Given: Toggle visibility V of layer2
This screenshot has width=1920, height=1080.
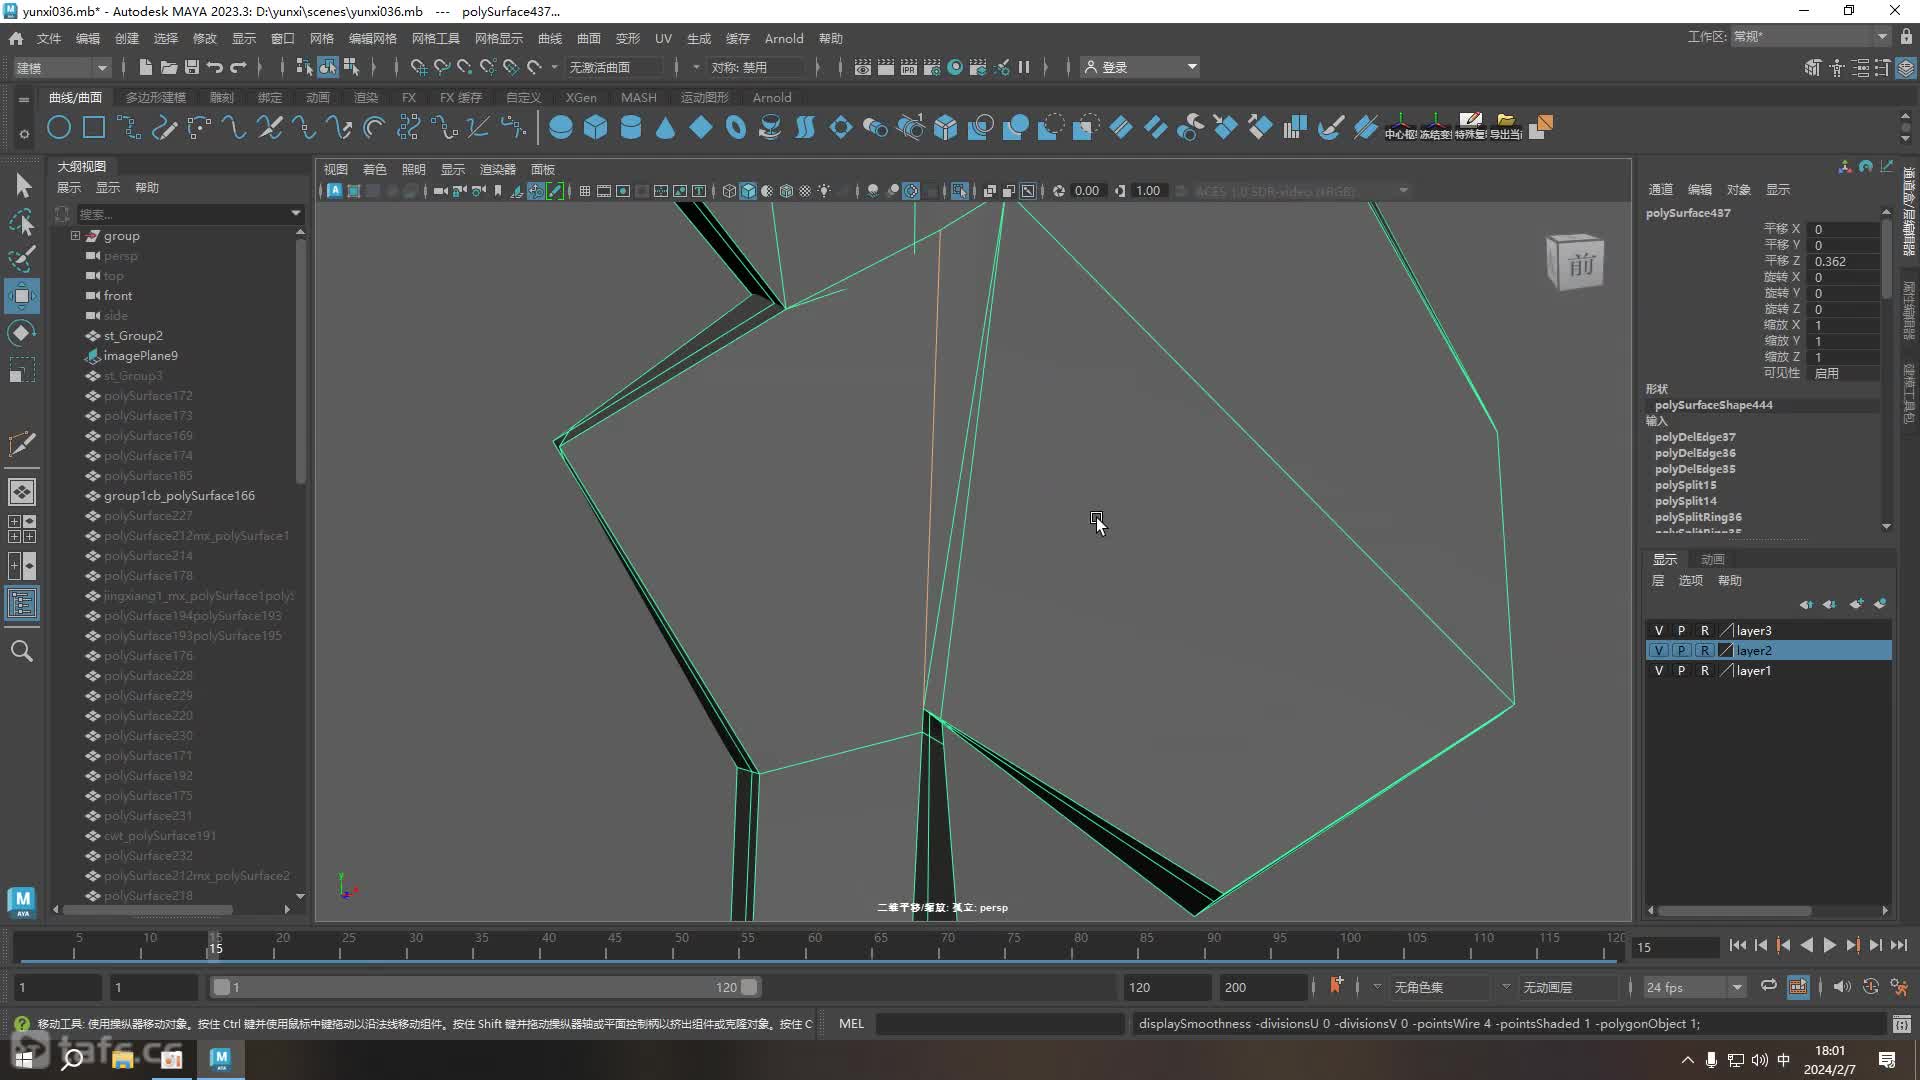Looking at the screenshot, I should coord(1658,651).
